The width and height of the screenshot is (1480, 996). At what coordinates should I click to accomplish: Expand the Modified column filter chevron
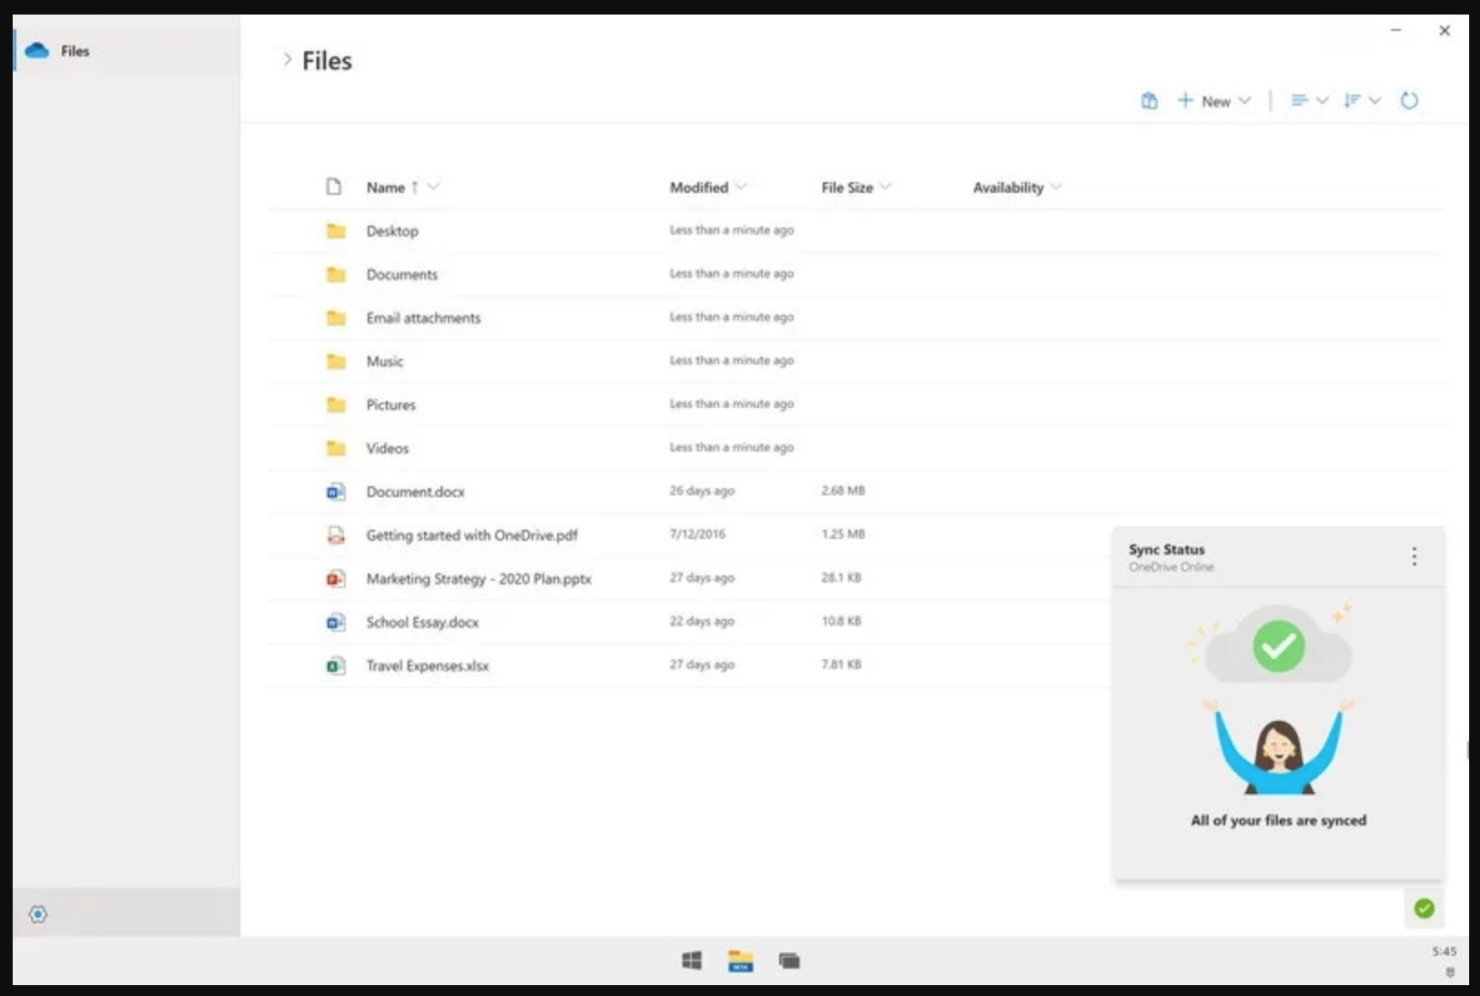(741, 187)
